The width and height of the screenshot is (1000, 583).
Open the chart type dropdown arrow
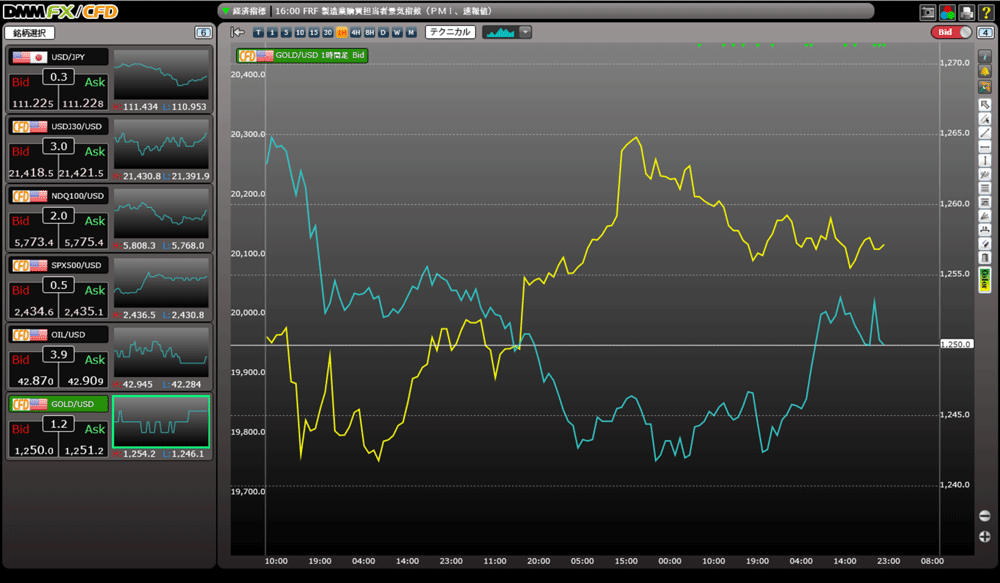click(x=526, y=32)
